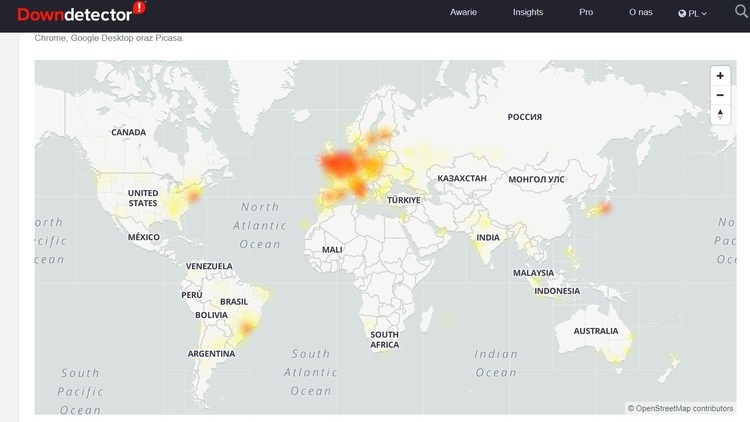Screen dimensions: 750x422
Task: Click the outage hotspot on US east coast
Action: [194, 195]
